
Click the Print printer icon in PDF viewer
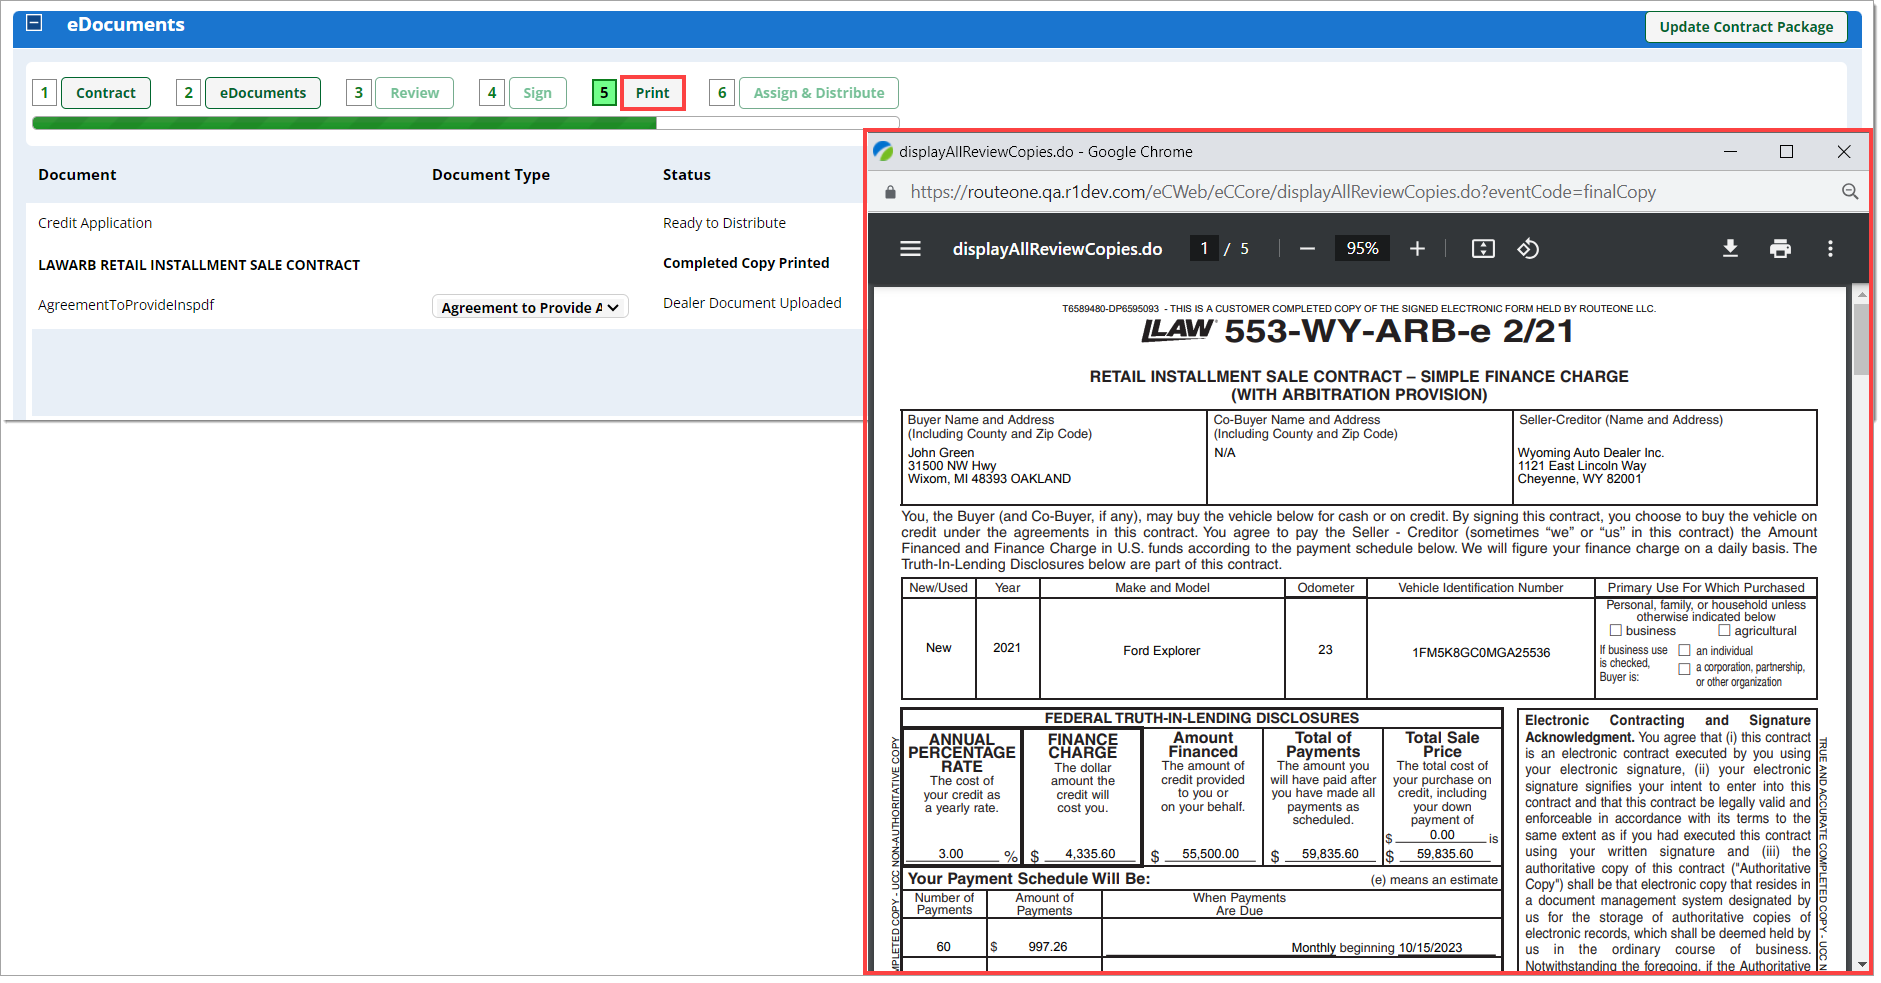[1780, 249]
